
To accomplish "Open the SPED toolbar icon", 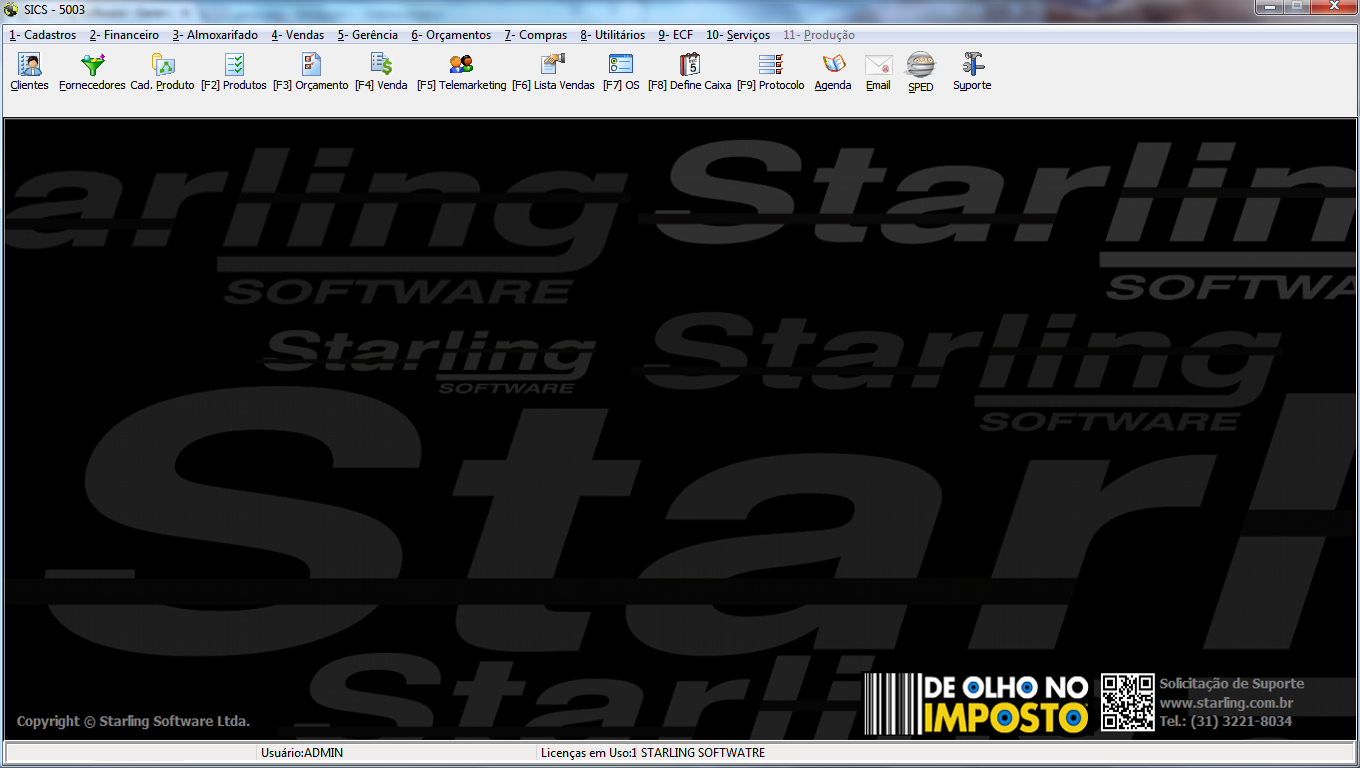I will click(921, 72).
